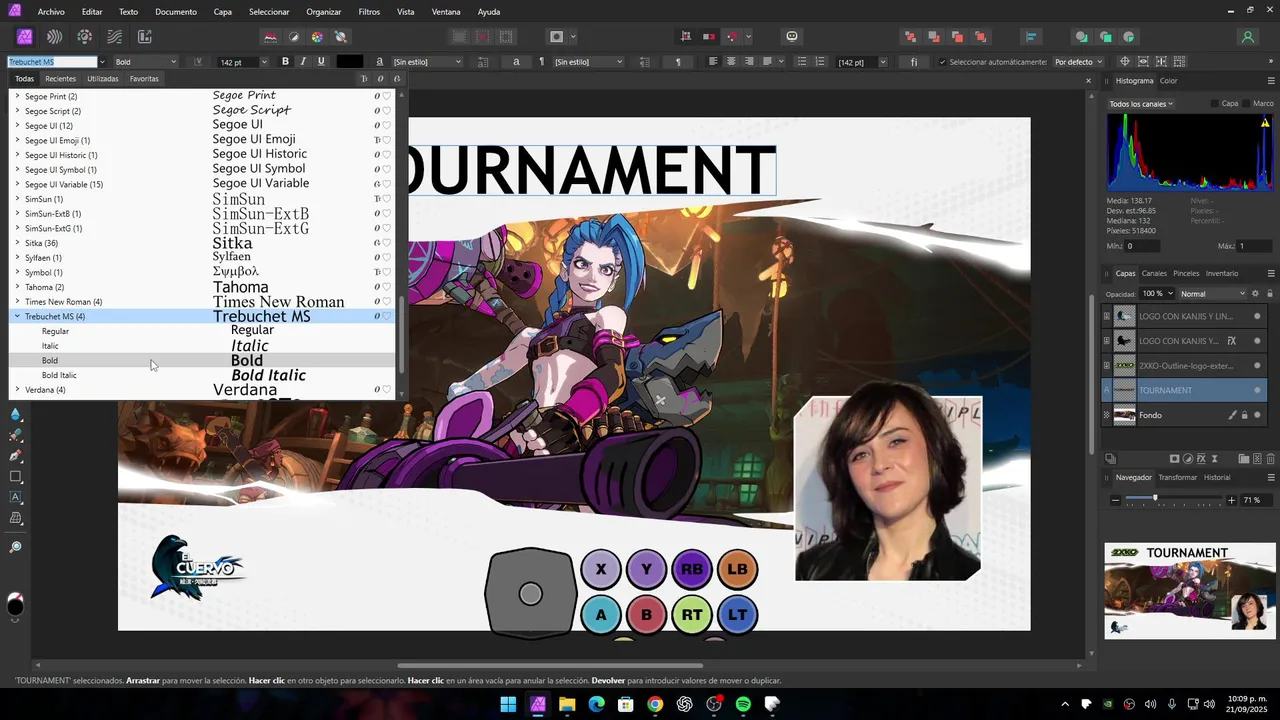This screenshot has width=1280, height=720.
Task: Open Todos los canales dropdown
Action: coord(1141,104)
